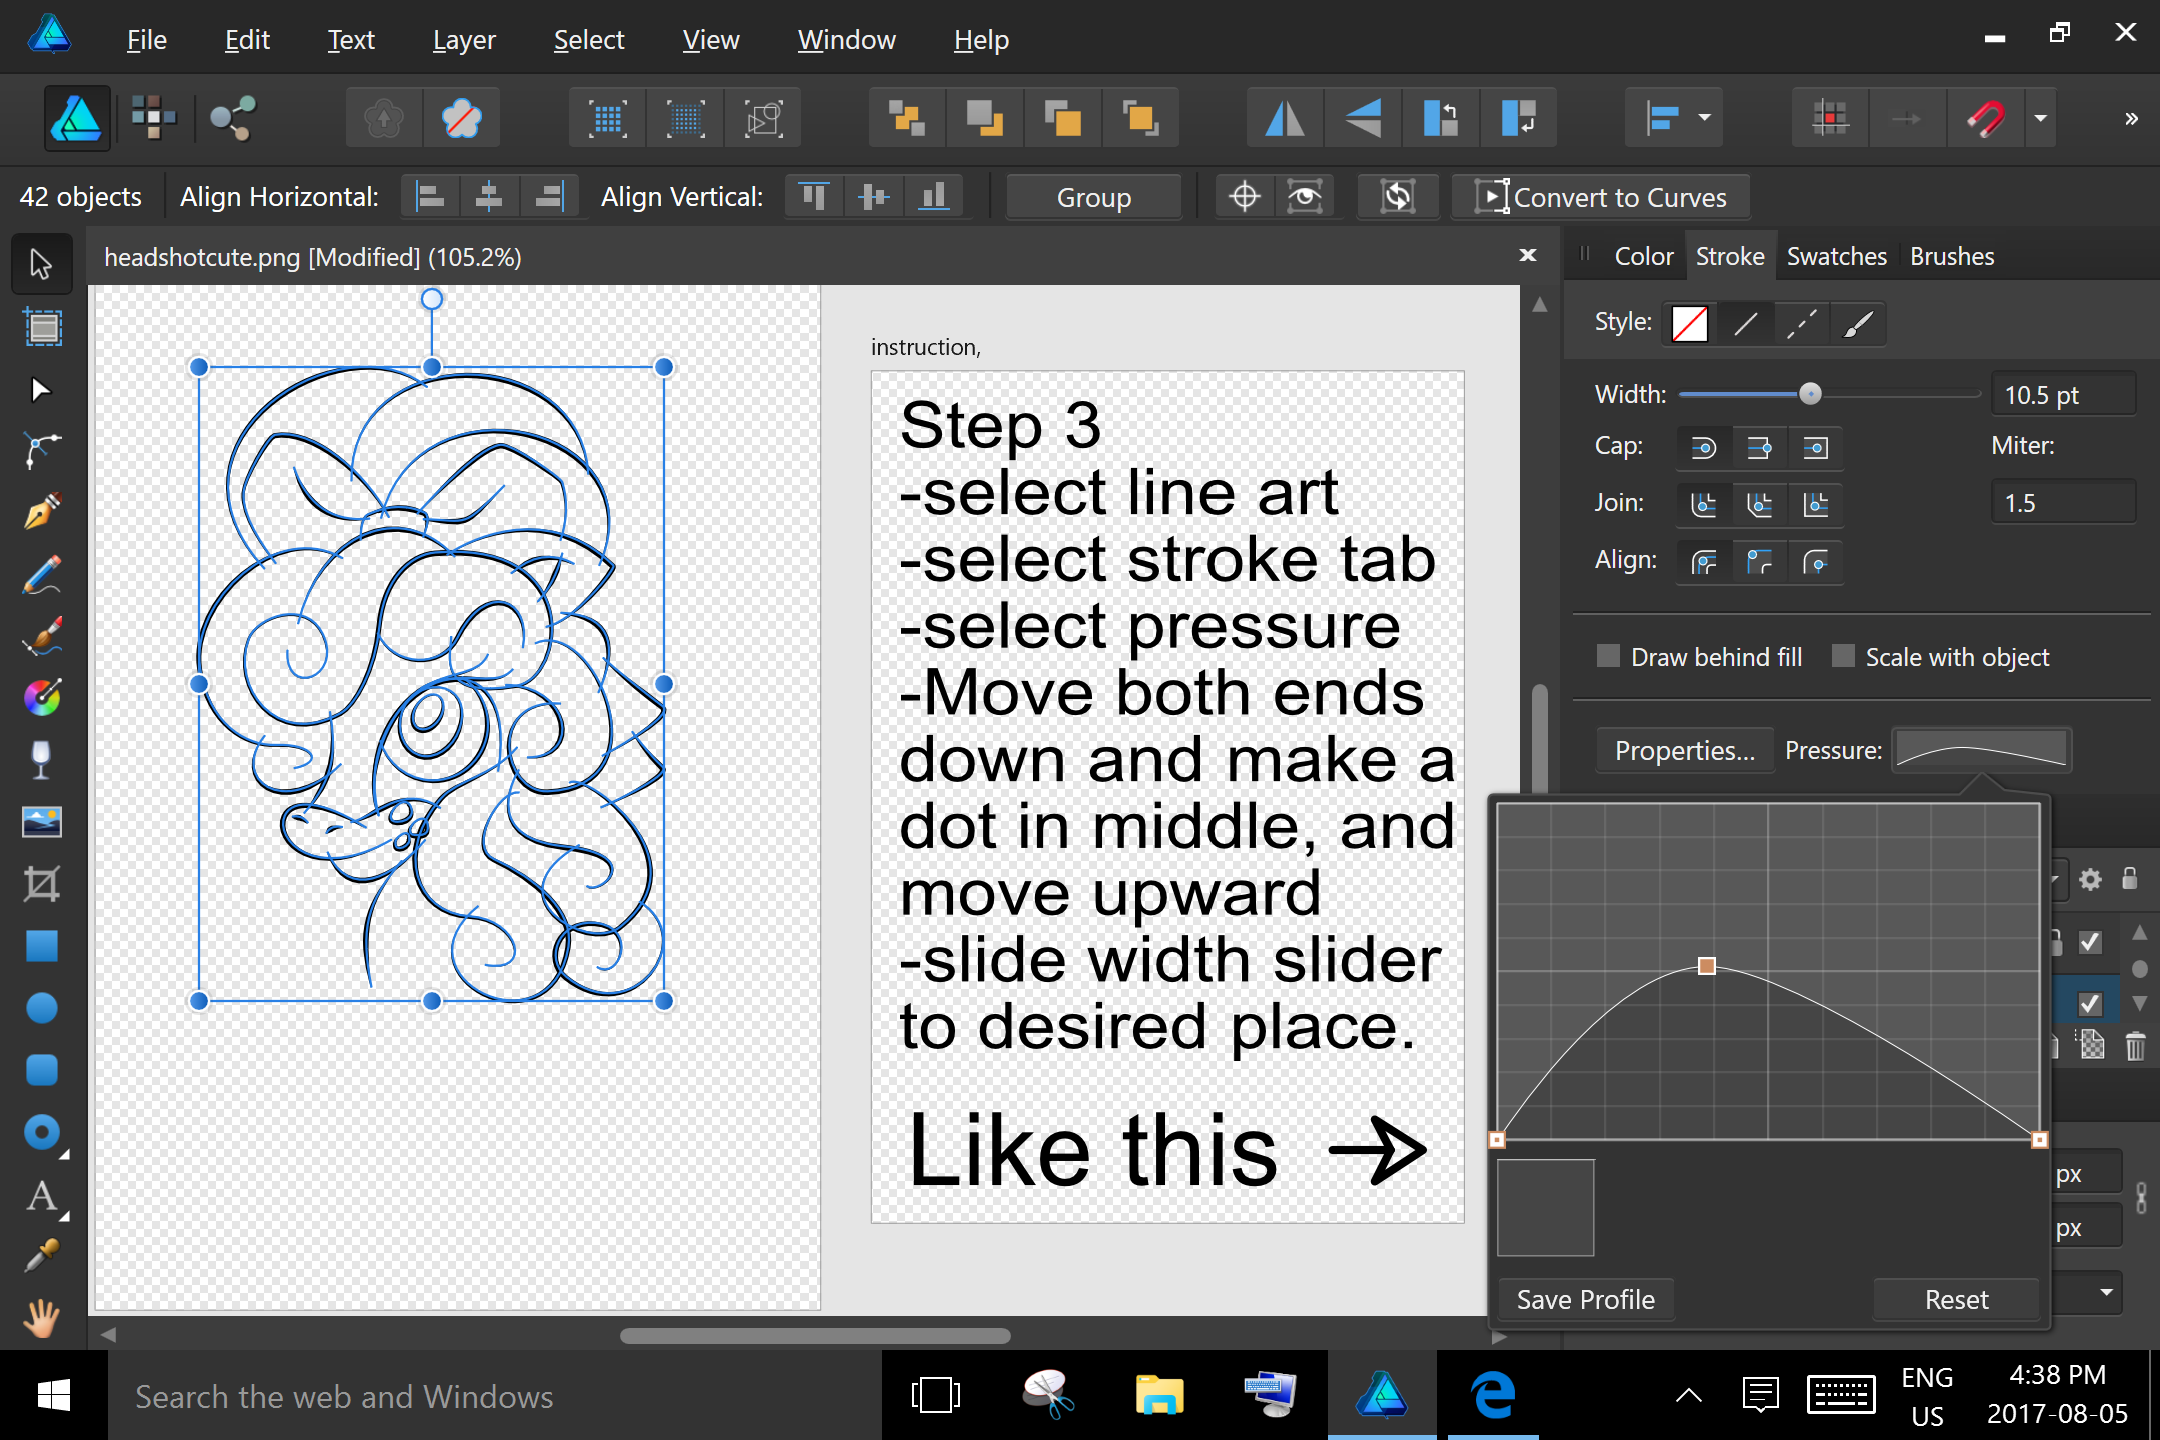The width and height of the screenshot is (2160, 1440).
Task: Switch to the Pixel Persona
Action: pyautogui.click(x=152, y=118)
